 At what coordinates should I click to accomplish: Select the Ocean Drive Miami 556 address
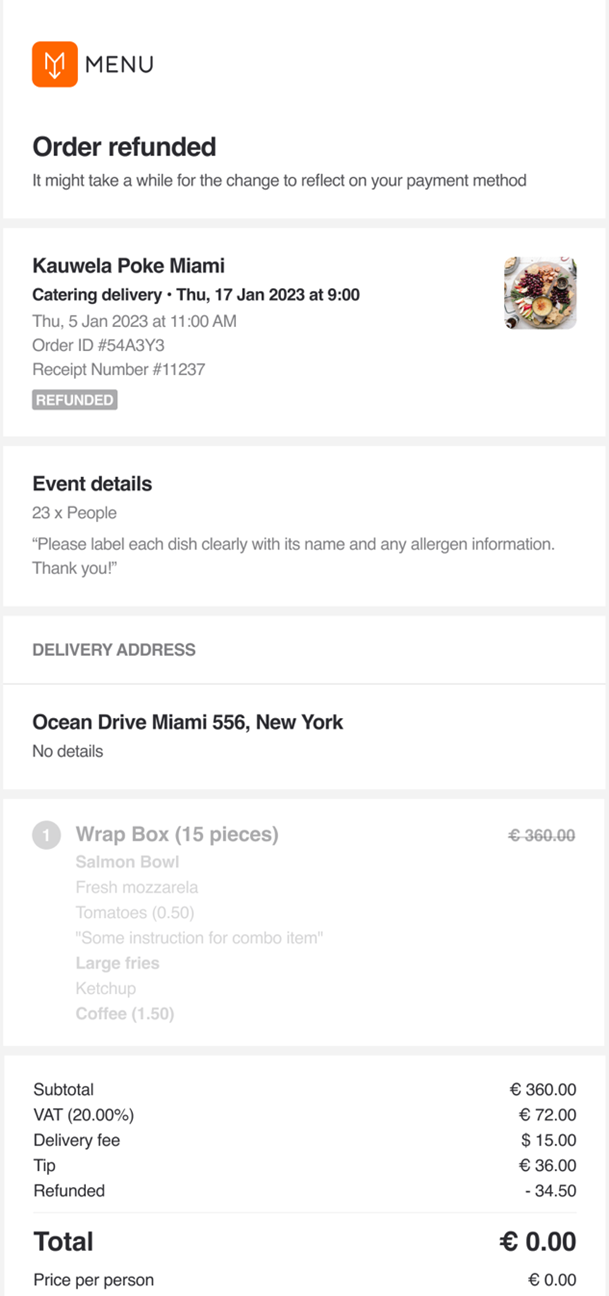tap(187, 722)
